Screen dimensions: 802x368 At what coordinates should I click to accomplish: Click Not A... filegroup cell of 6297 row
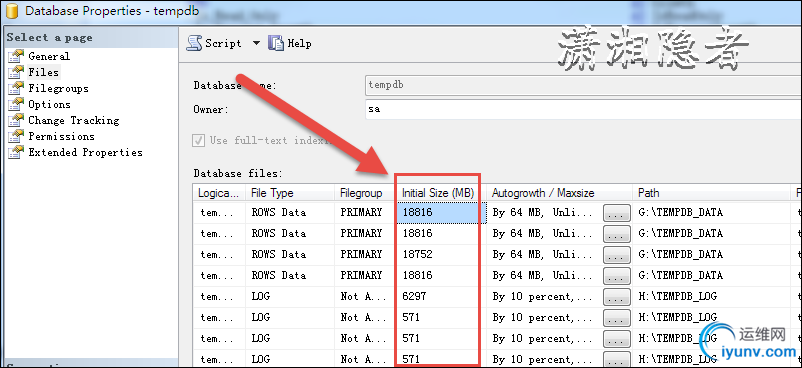pyautogui.click(x=363, y=296)
